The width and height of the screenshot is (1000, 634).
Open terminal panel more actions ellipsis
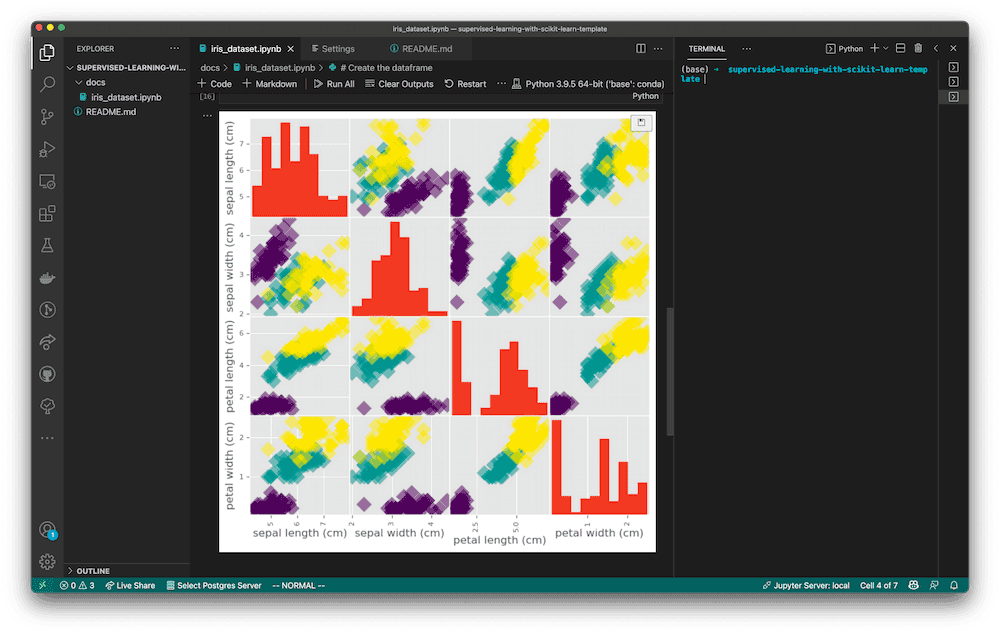pos(747,48)
